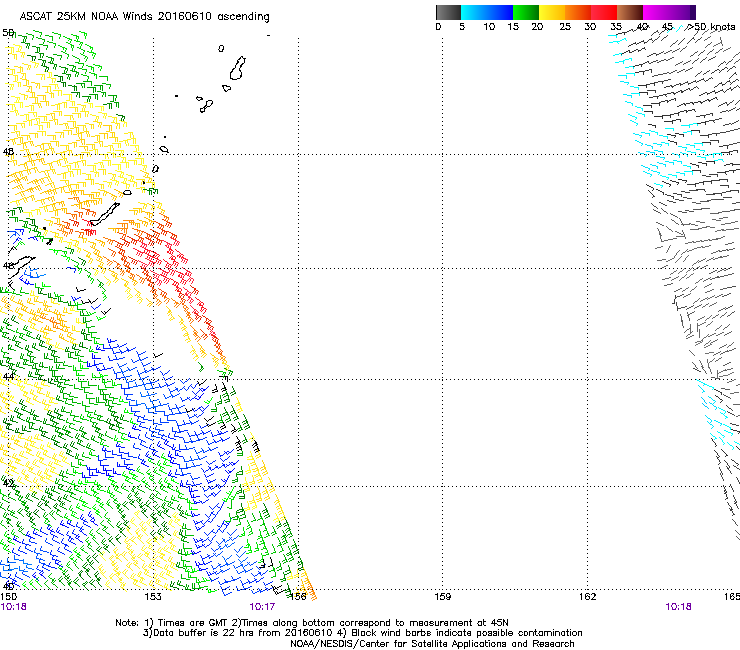The width and height of the screenshot is (740, 650).
Task: Pick the brown 35–40 knots color segment
Action: 630,12
